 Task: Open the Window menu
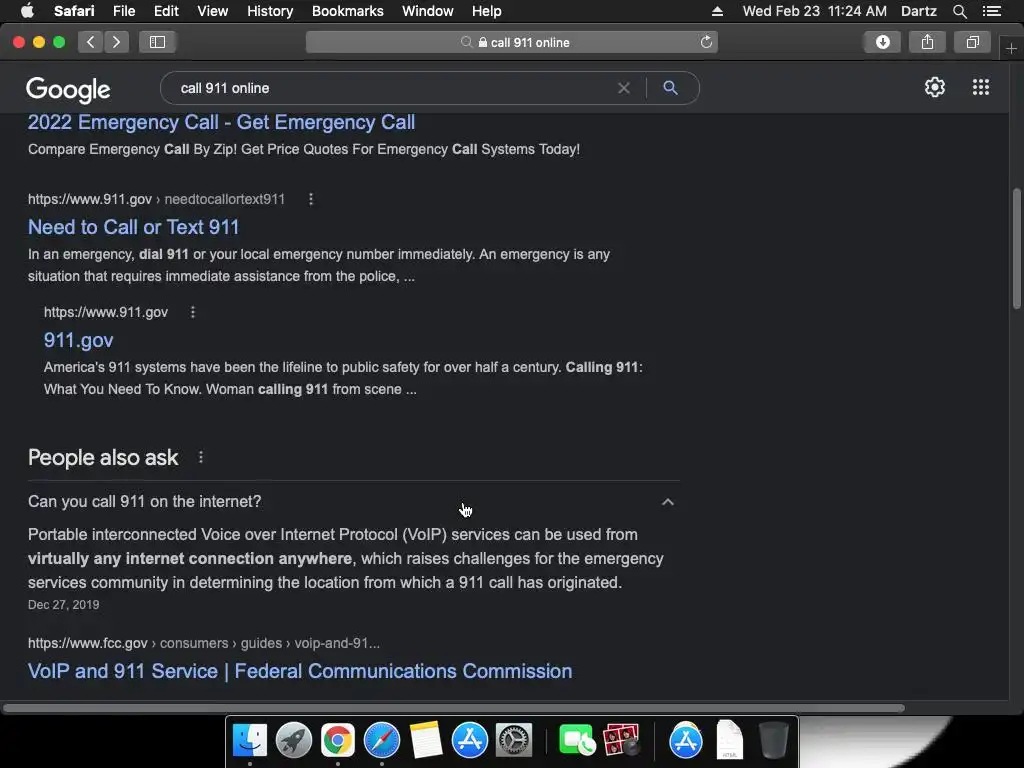coord(427,11)
